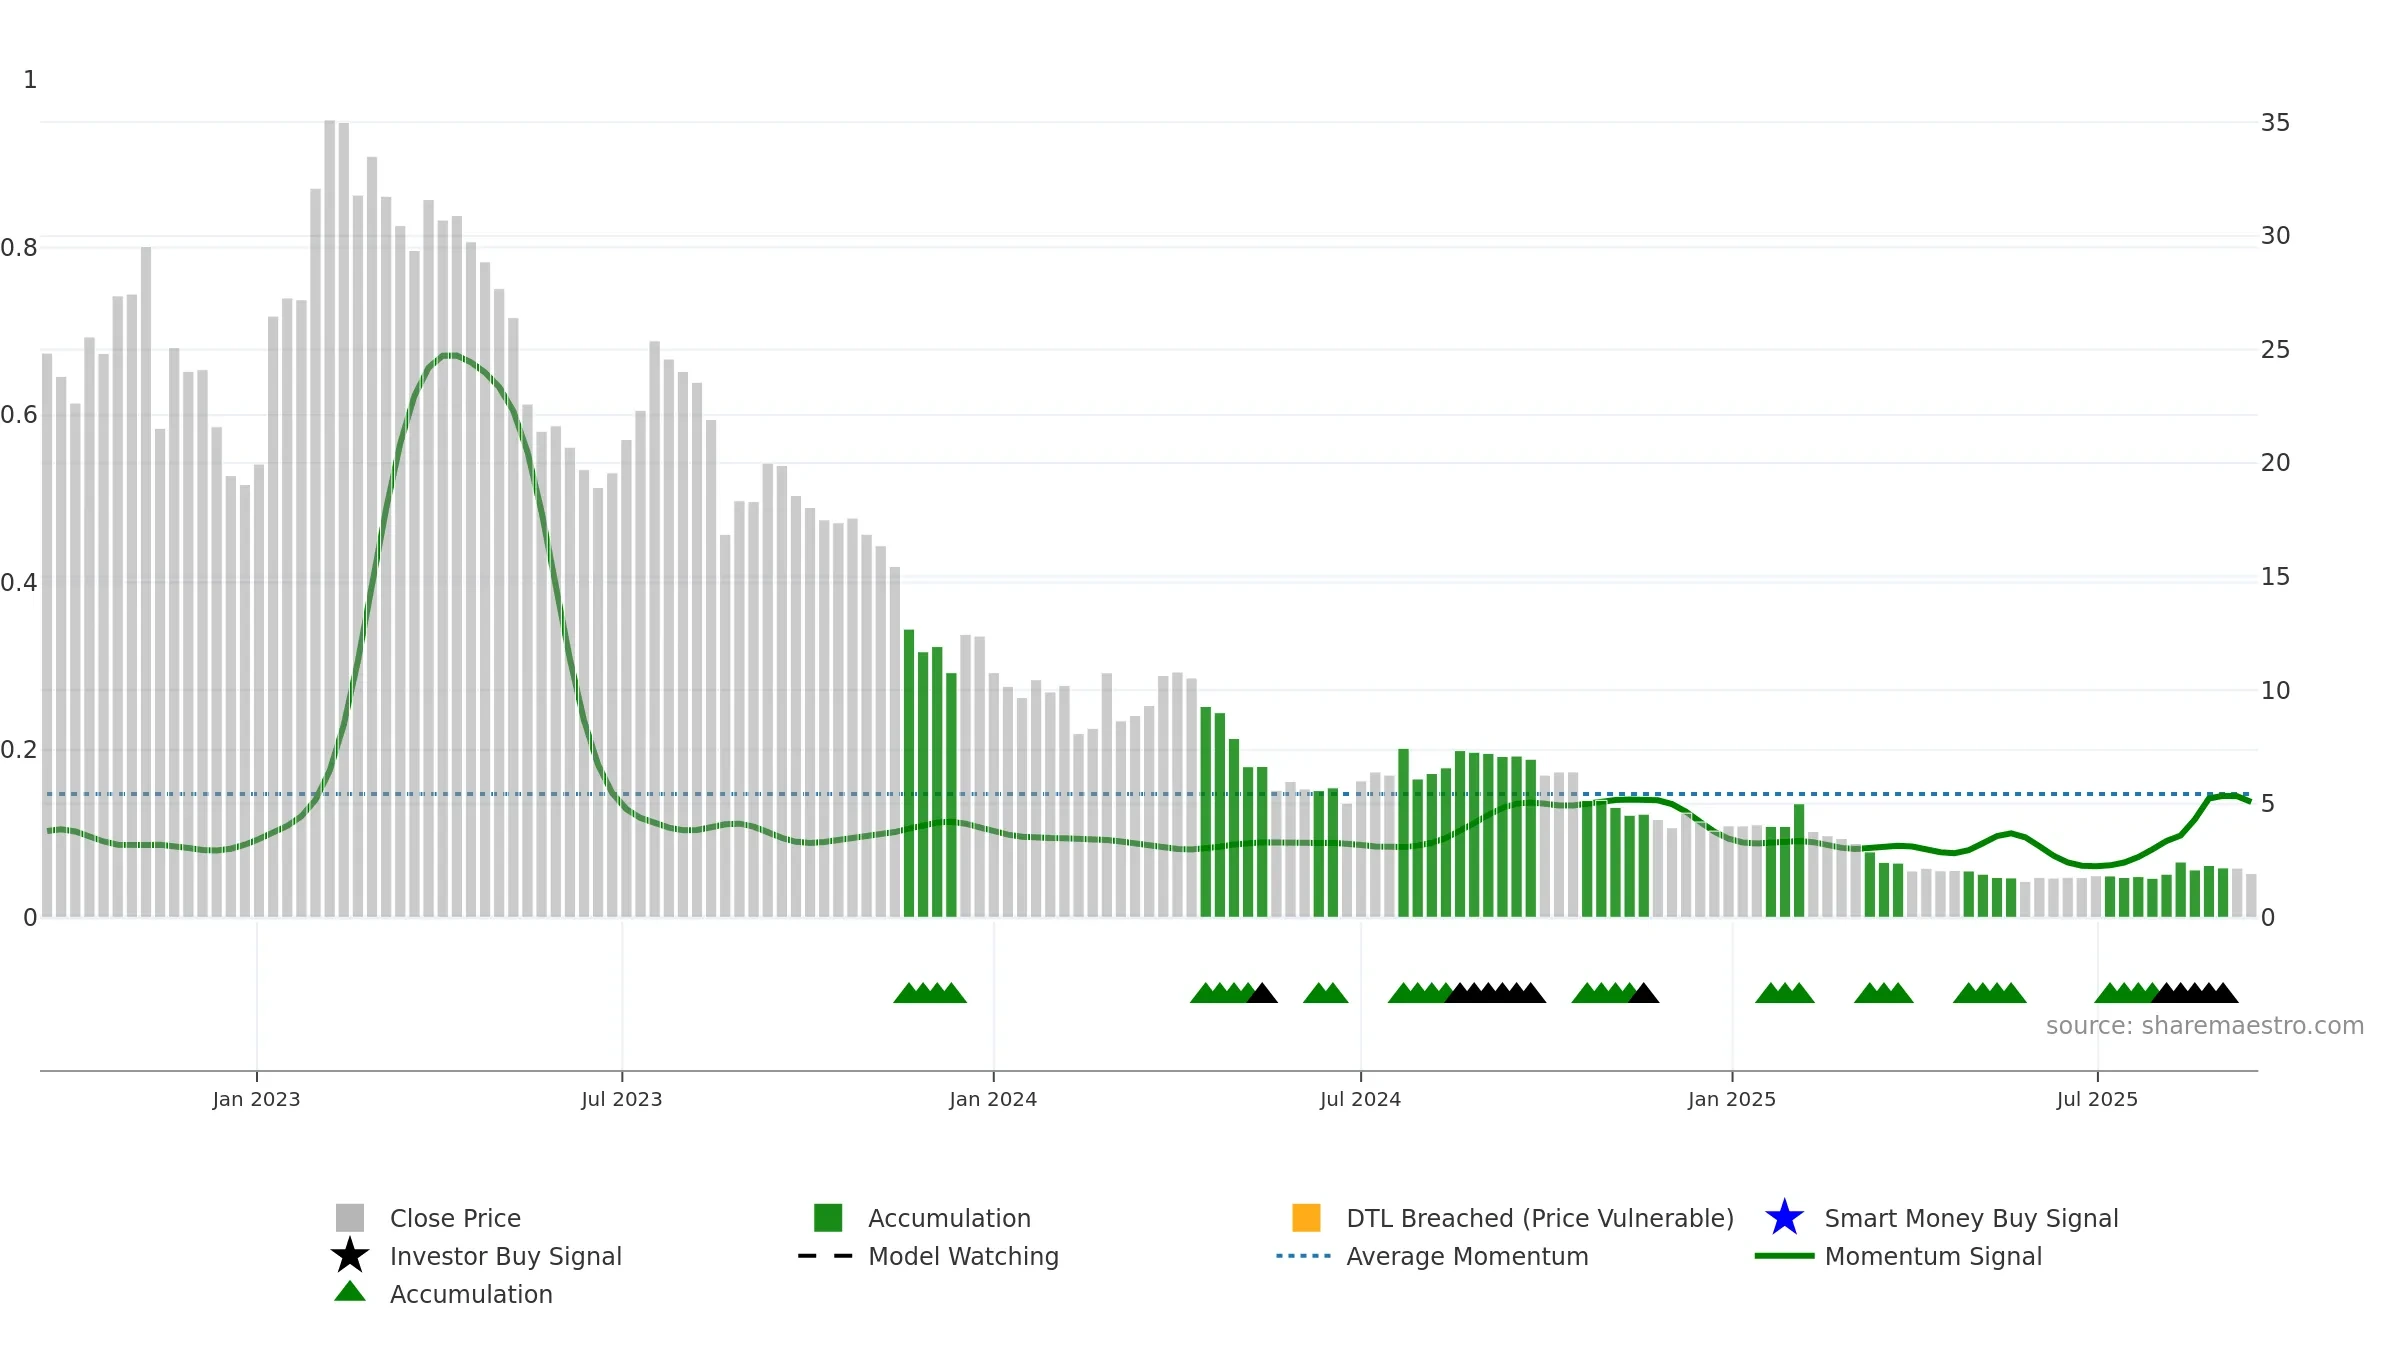Click the blue Smart Money Buy Signal star

click(1785, 1218)
